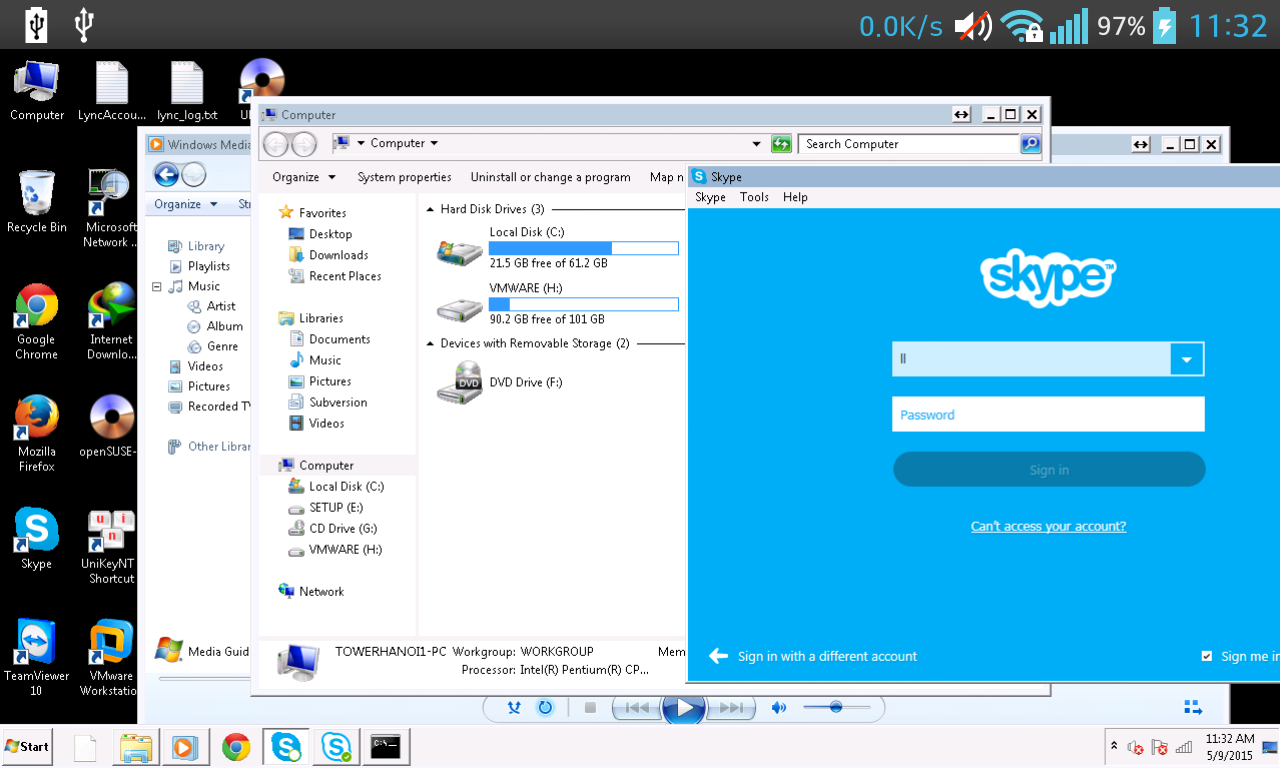Click Sign in button in Skype
Image resolution: width=1280 pixels, height=768 pixels.
[1049, 469]
